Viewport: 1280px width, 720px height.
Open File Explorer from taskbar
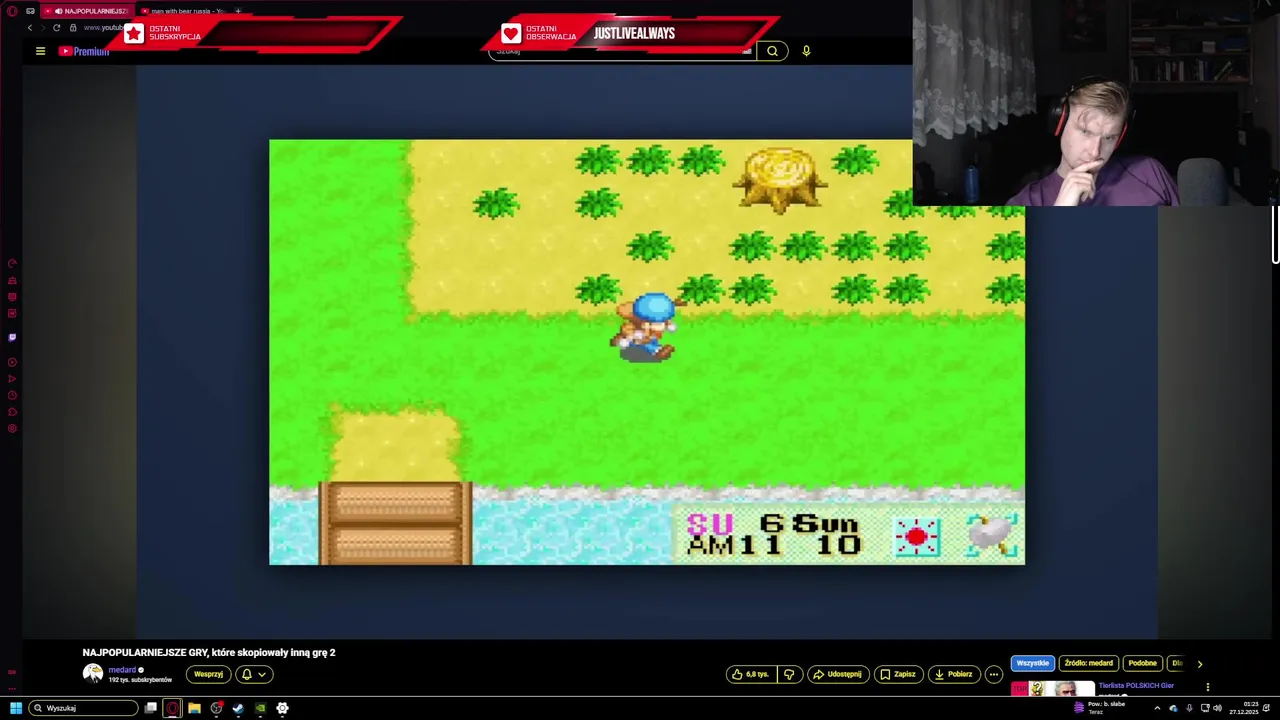point(194,708)
